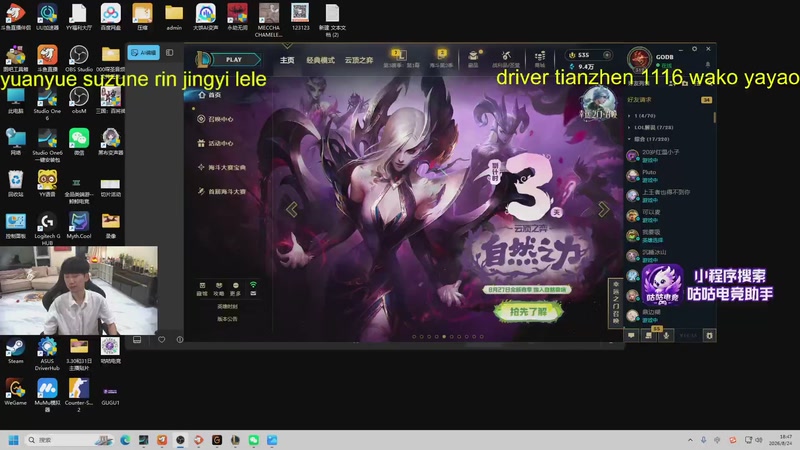Open 活动中心 in the left sidebar
800x450 pixels.
tap(215, 143)
